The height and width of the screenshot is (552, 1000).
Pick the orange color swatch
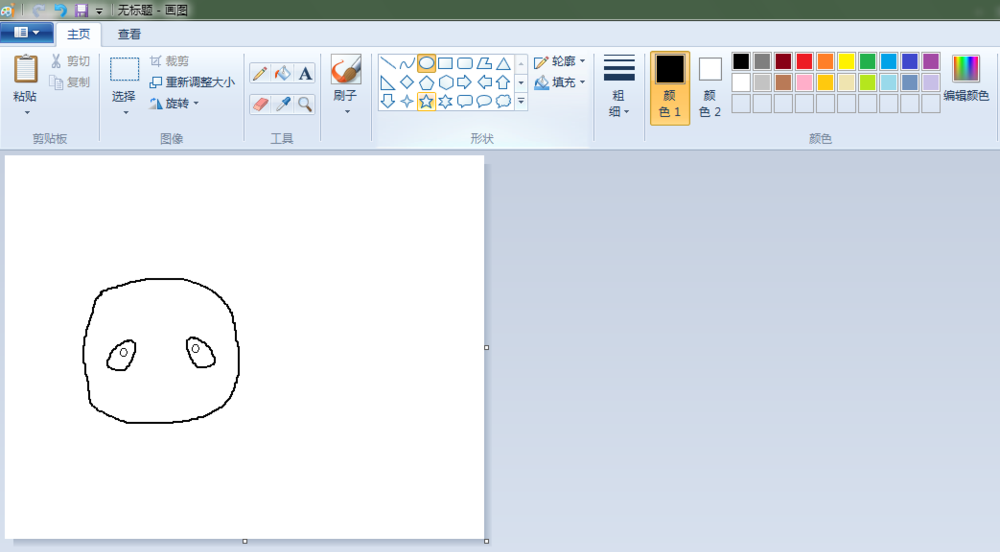(825, 61)
